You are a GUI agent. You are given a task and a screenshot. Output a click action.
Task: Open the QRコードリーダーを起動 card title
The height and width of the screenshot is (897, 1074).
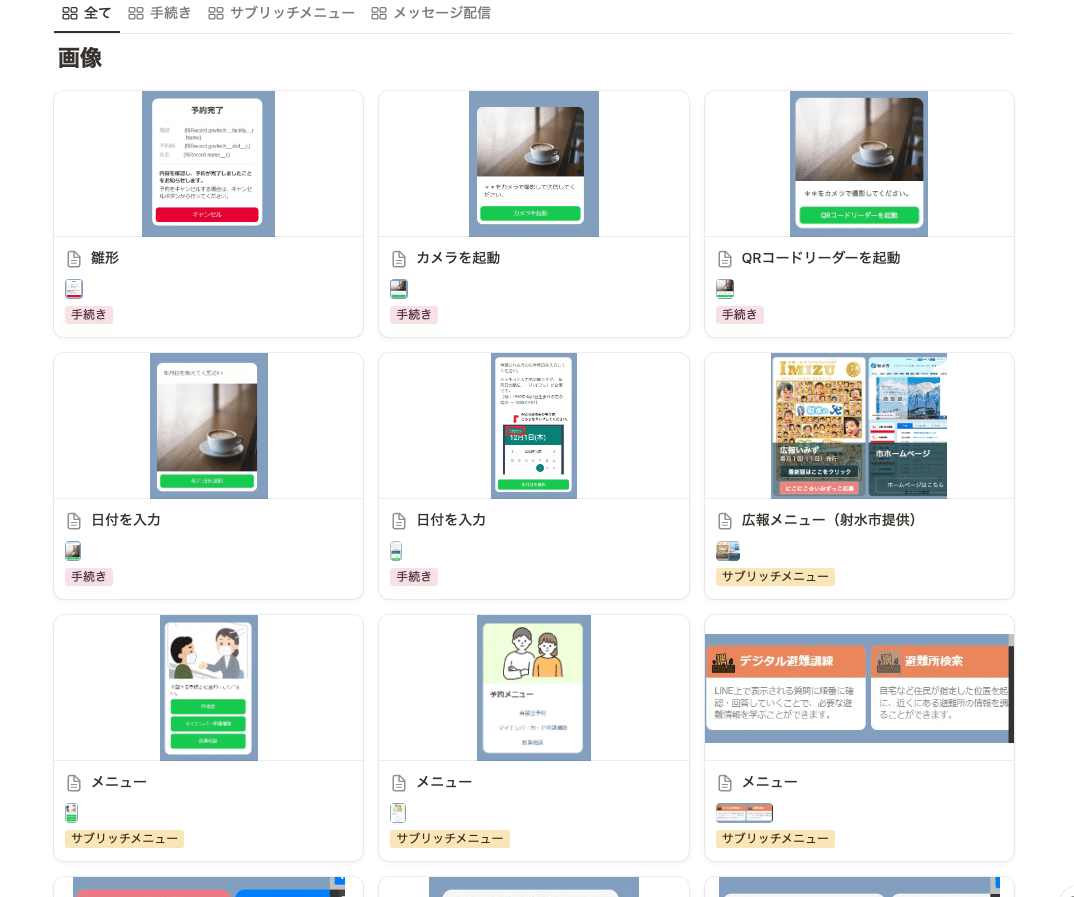click(x=821, y=258)
